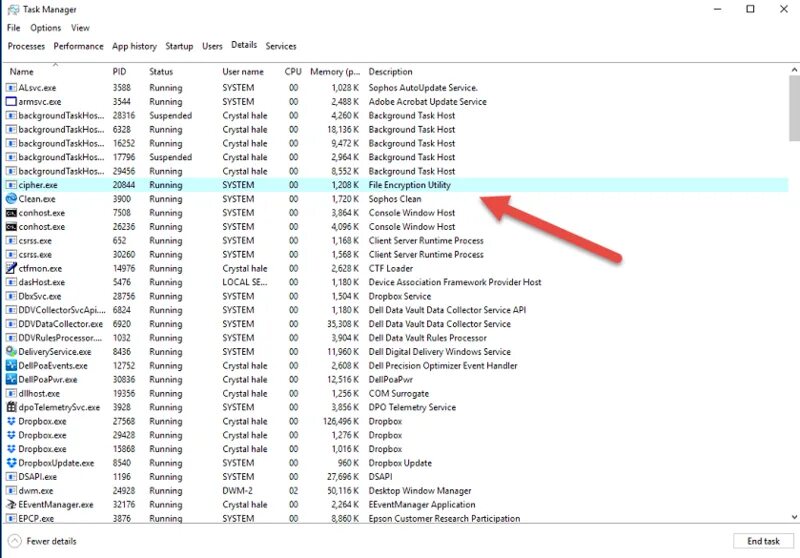This screenshot has height=558, width=800.
Task: Click the dpoTelemetrySvc.exe icon
Action: [x=11, y=407]
